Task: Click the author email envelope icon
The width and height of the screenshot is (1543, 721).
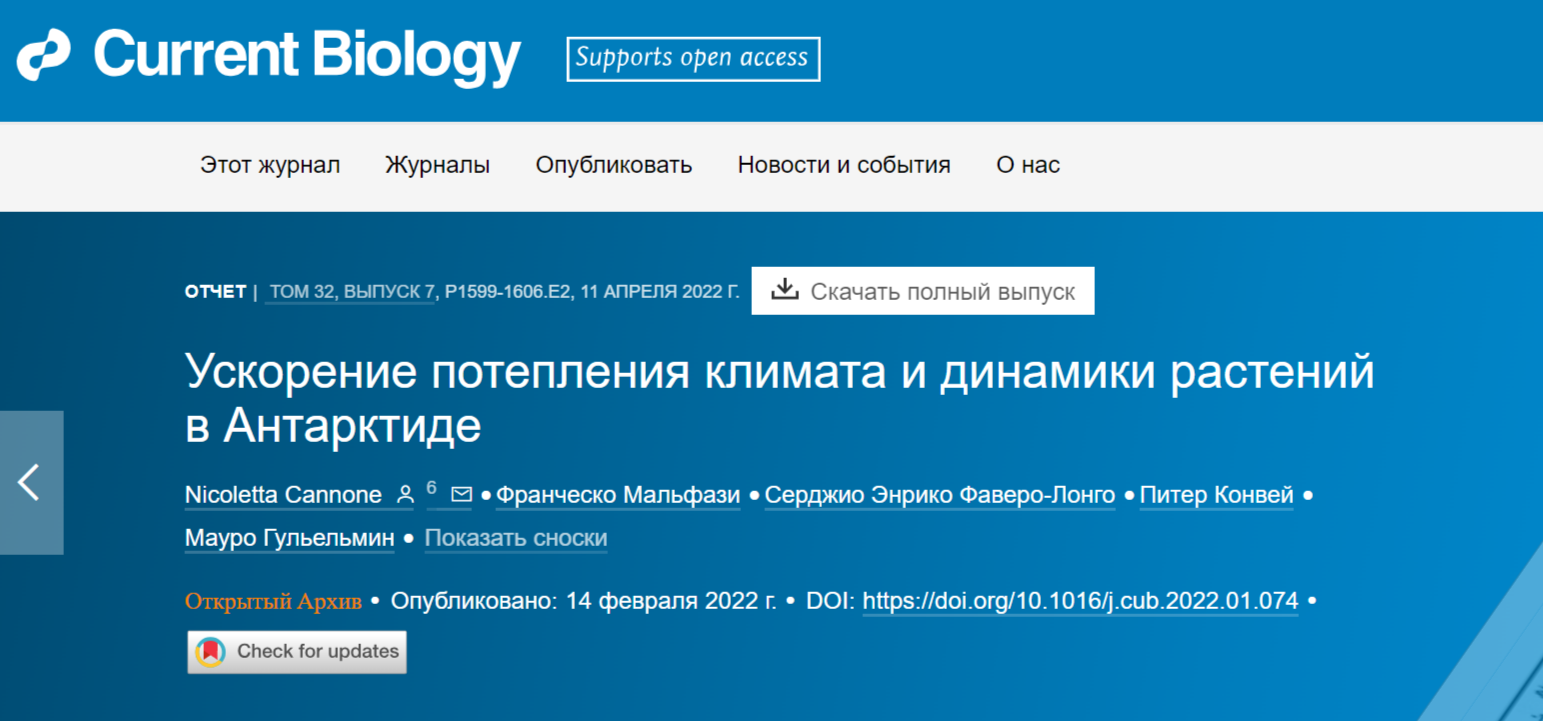Action: (x=461, y=494)
